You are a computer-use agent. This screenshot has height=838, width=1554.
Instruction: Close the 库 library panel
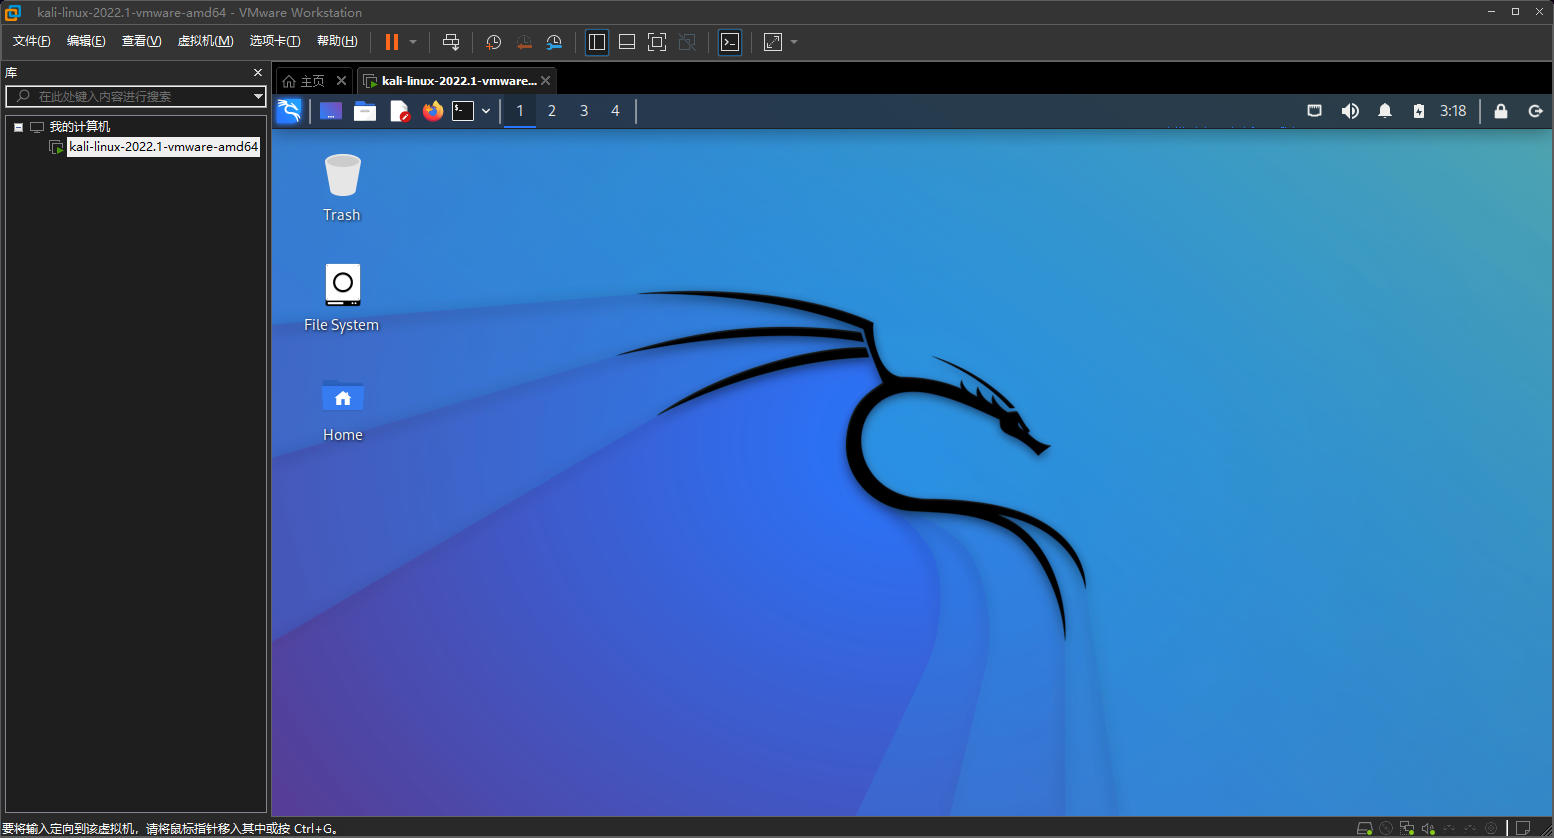[258, 72]
